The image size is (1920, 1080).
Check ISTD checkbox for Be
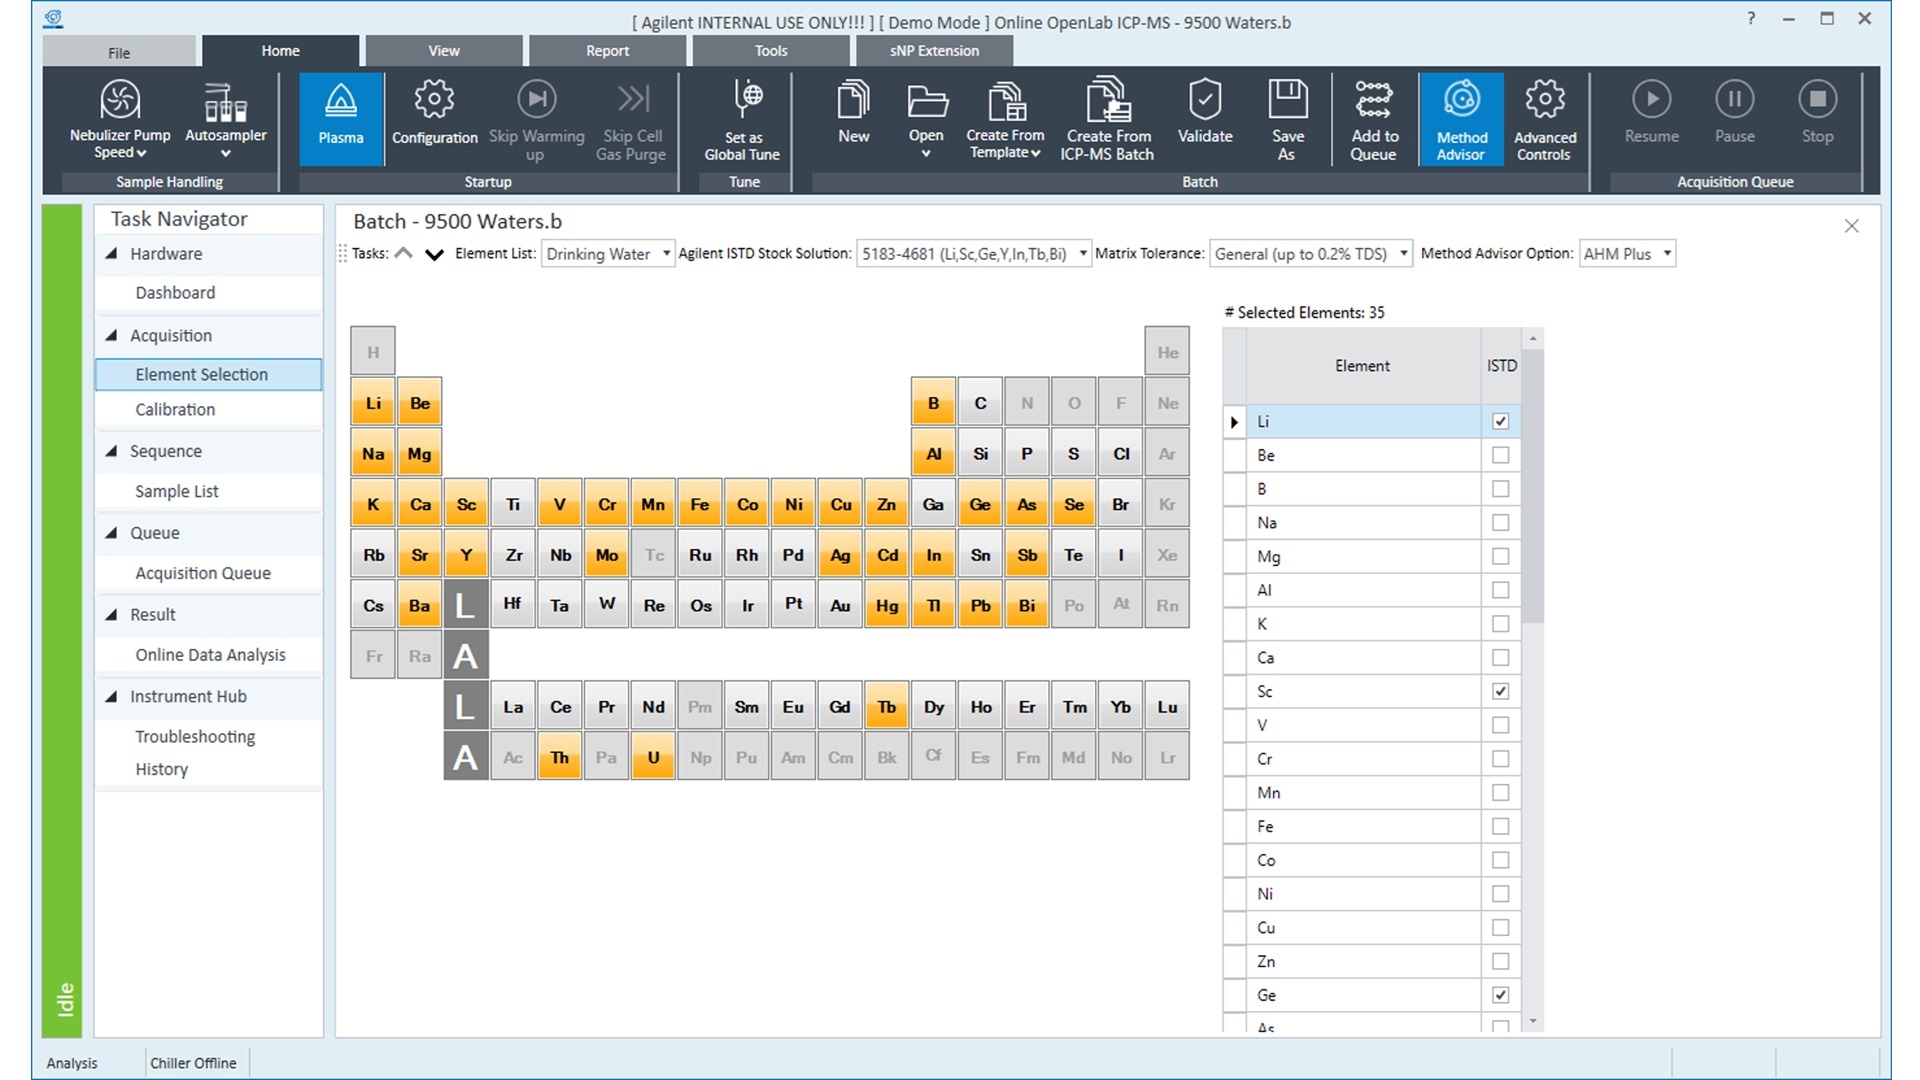[1500, 455]
